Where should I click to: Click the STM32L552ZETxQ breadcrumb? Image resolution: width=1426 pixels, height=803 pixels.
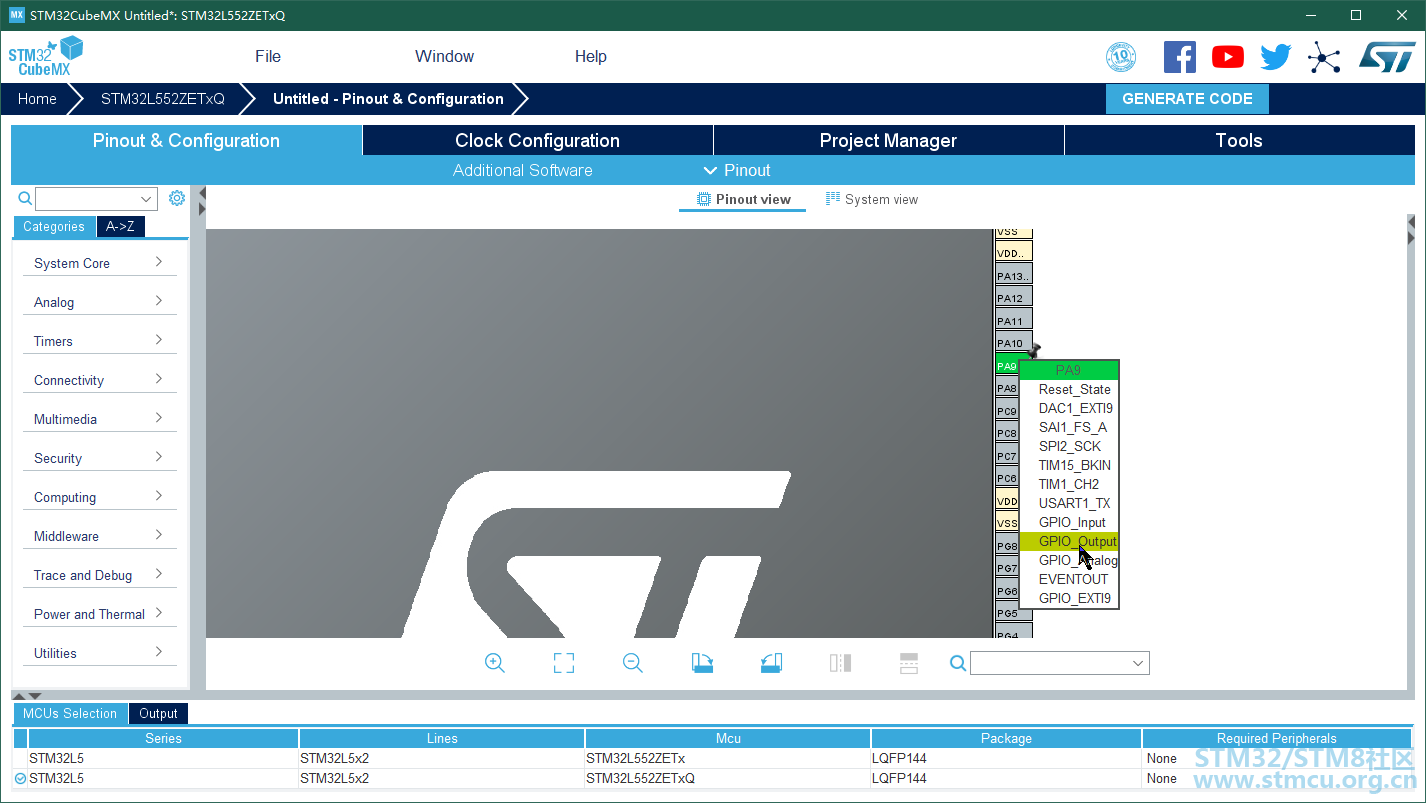click(163, 99)
